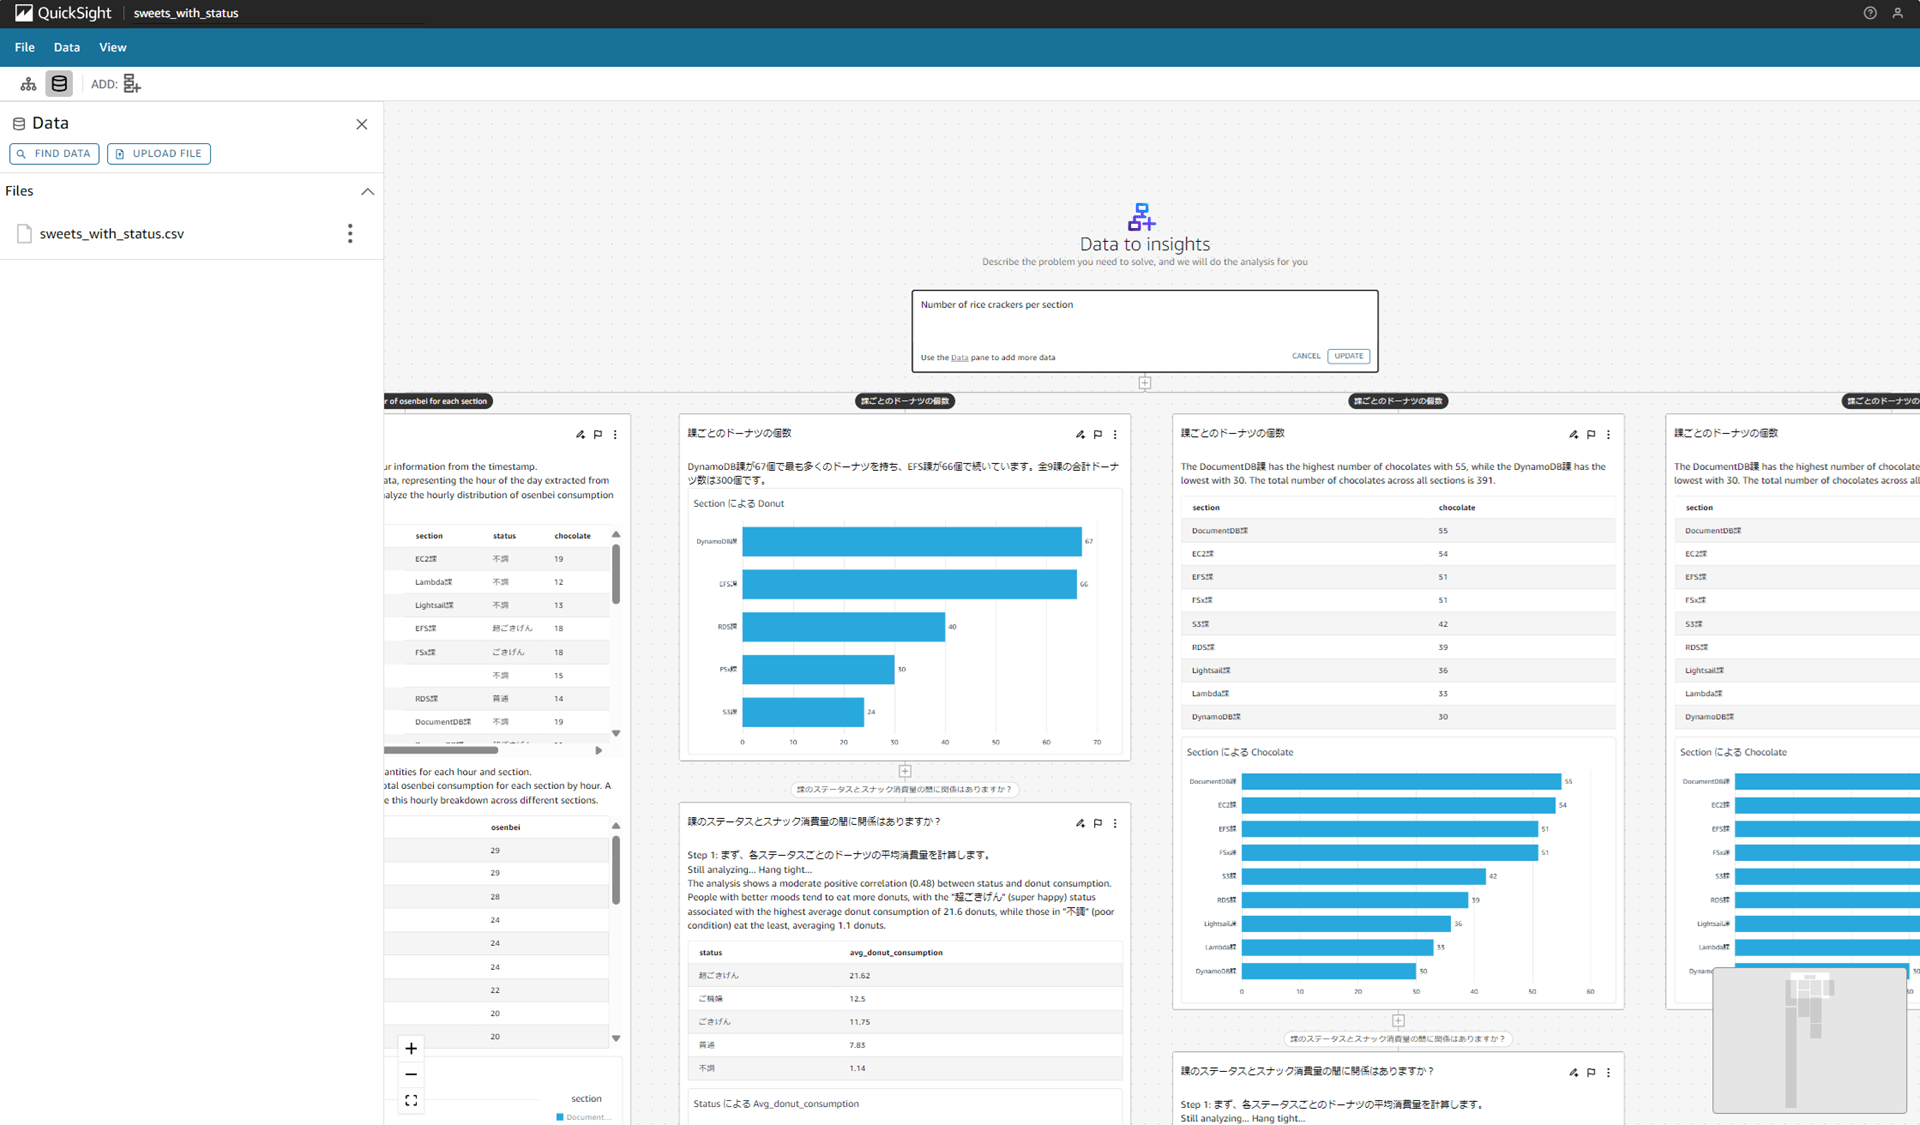1920x1125 pixels.
Task: Click down arrow of section-status table scrollbar
Action: [x=616, y=733]
